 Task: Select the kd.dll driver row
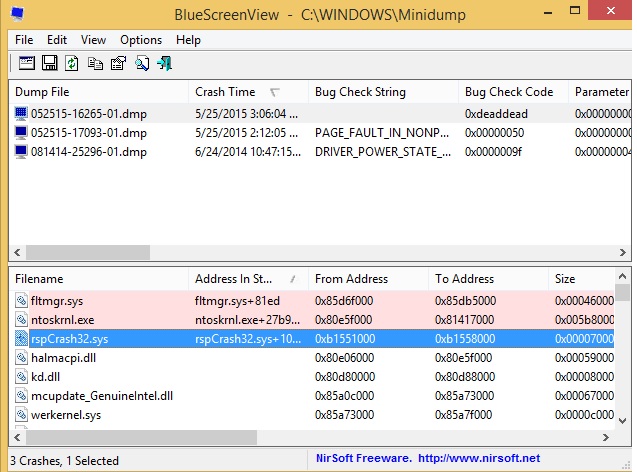click(312, 377)
